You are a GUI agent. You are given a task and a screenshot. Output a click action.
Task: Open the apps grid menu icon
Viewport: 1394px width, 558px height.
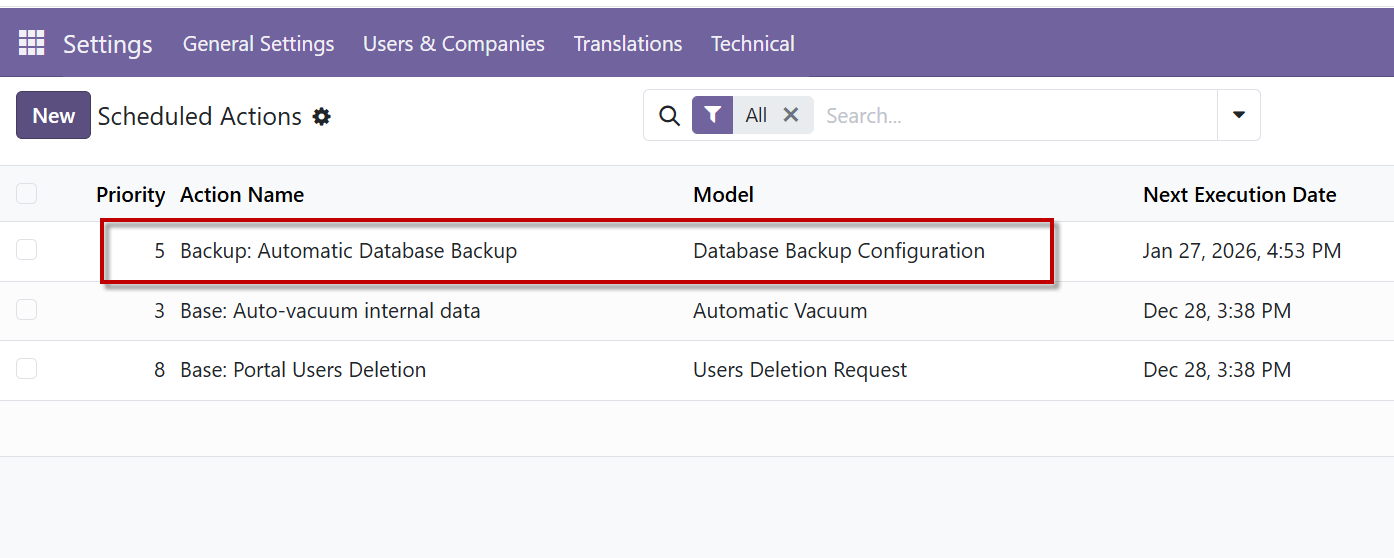pyautogui.click(x=31, y=43)
